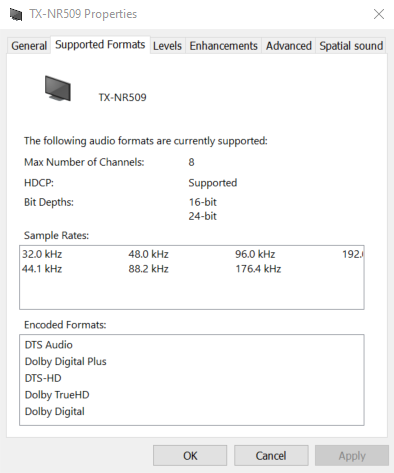This screenshot has width=394, height=473.
Task: Select Dolby Digital Plus format entry
Action: (x=66, y=361)
